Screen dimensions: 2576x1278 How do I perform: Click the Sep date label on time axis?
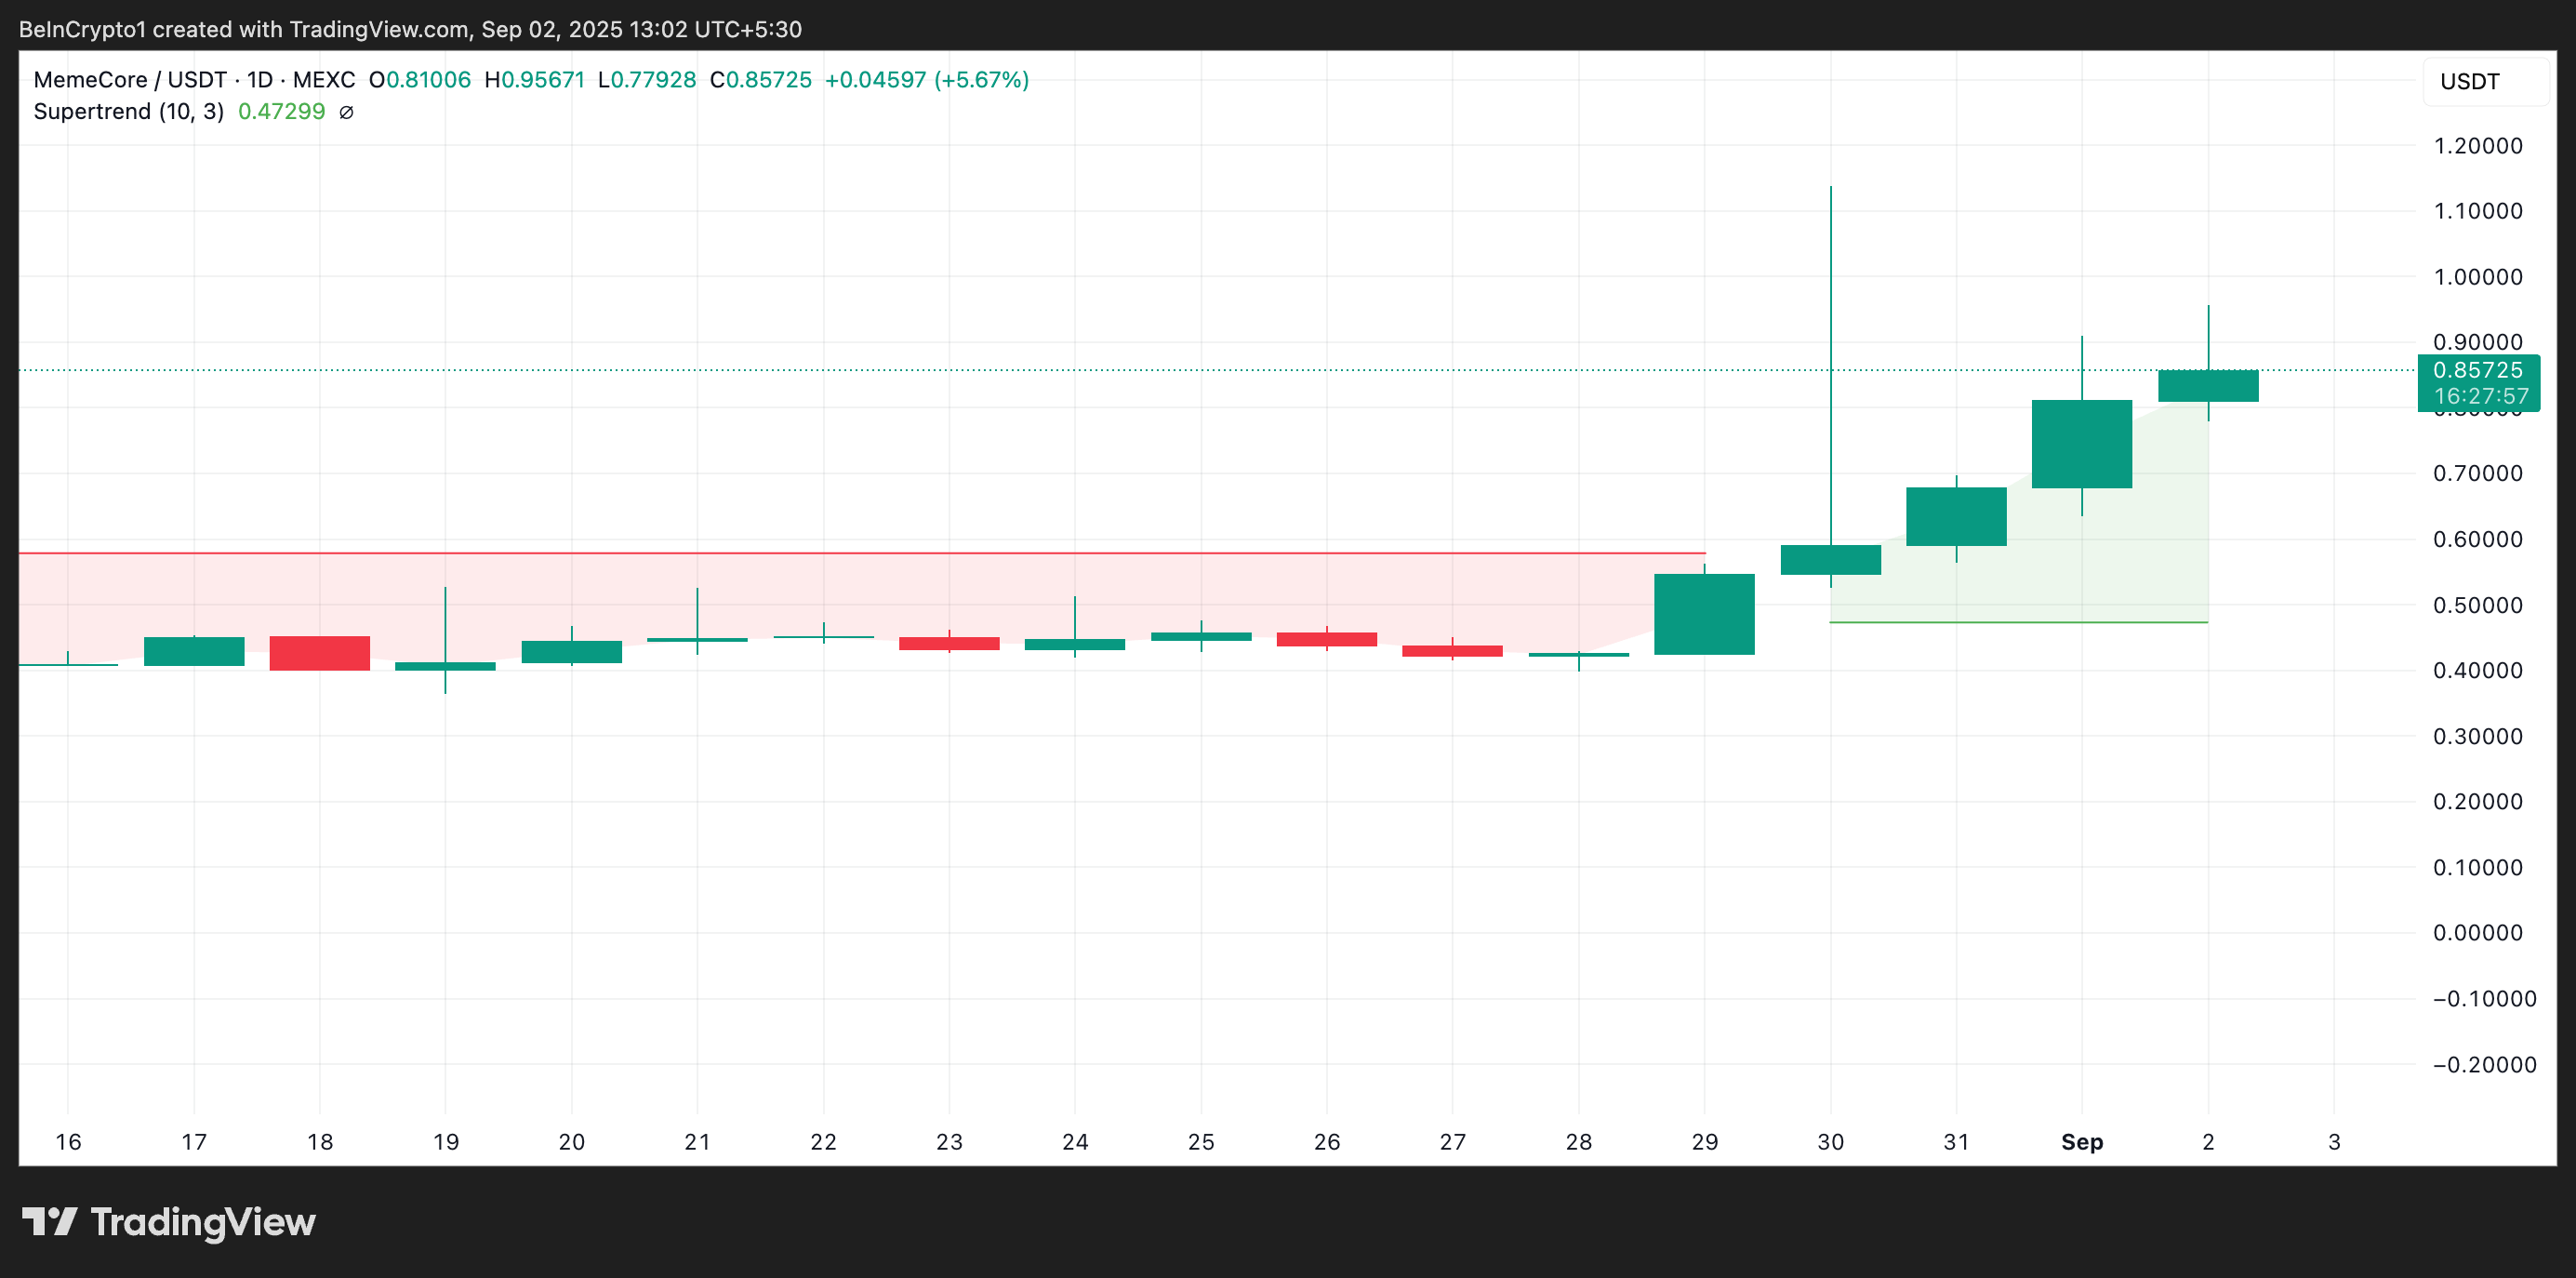(2081, 1141)
